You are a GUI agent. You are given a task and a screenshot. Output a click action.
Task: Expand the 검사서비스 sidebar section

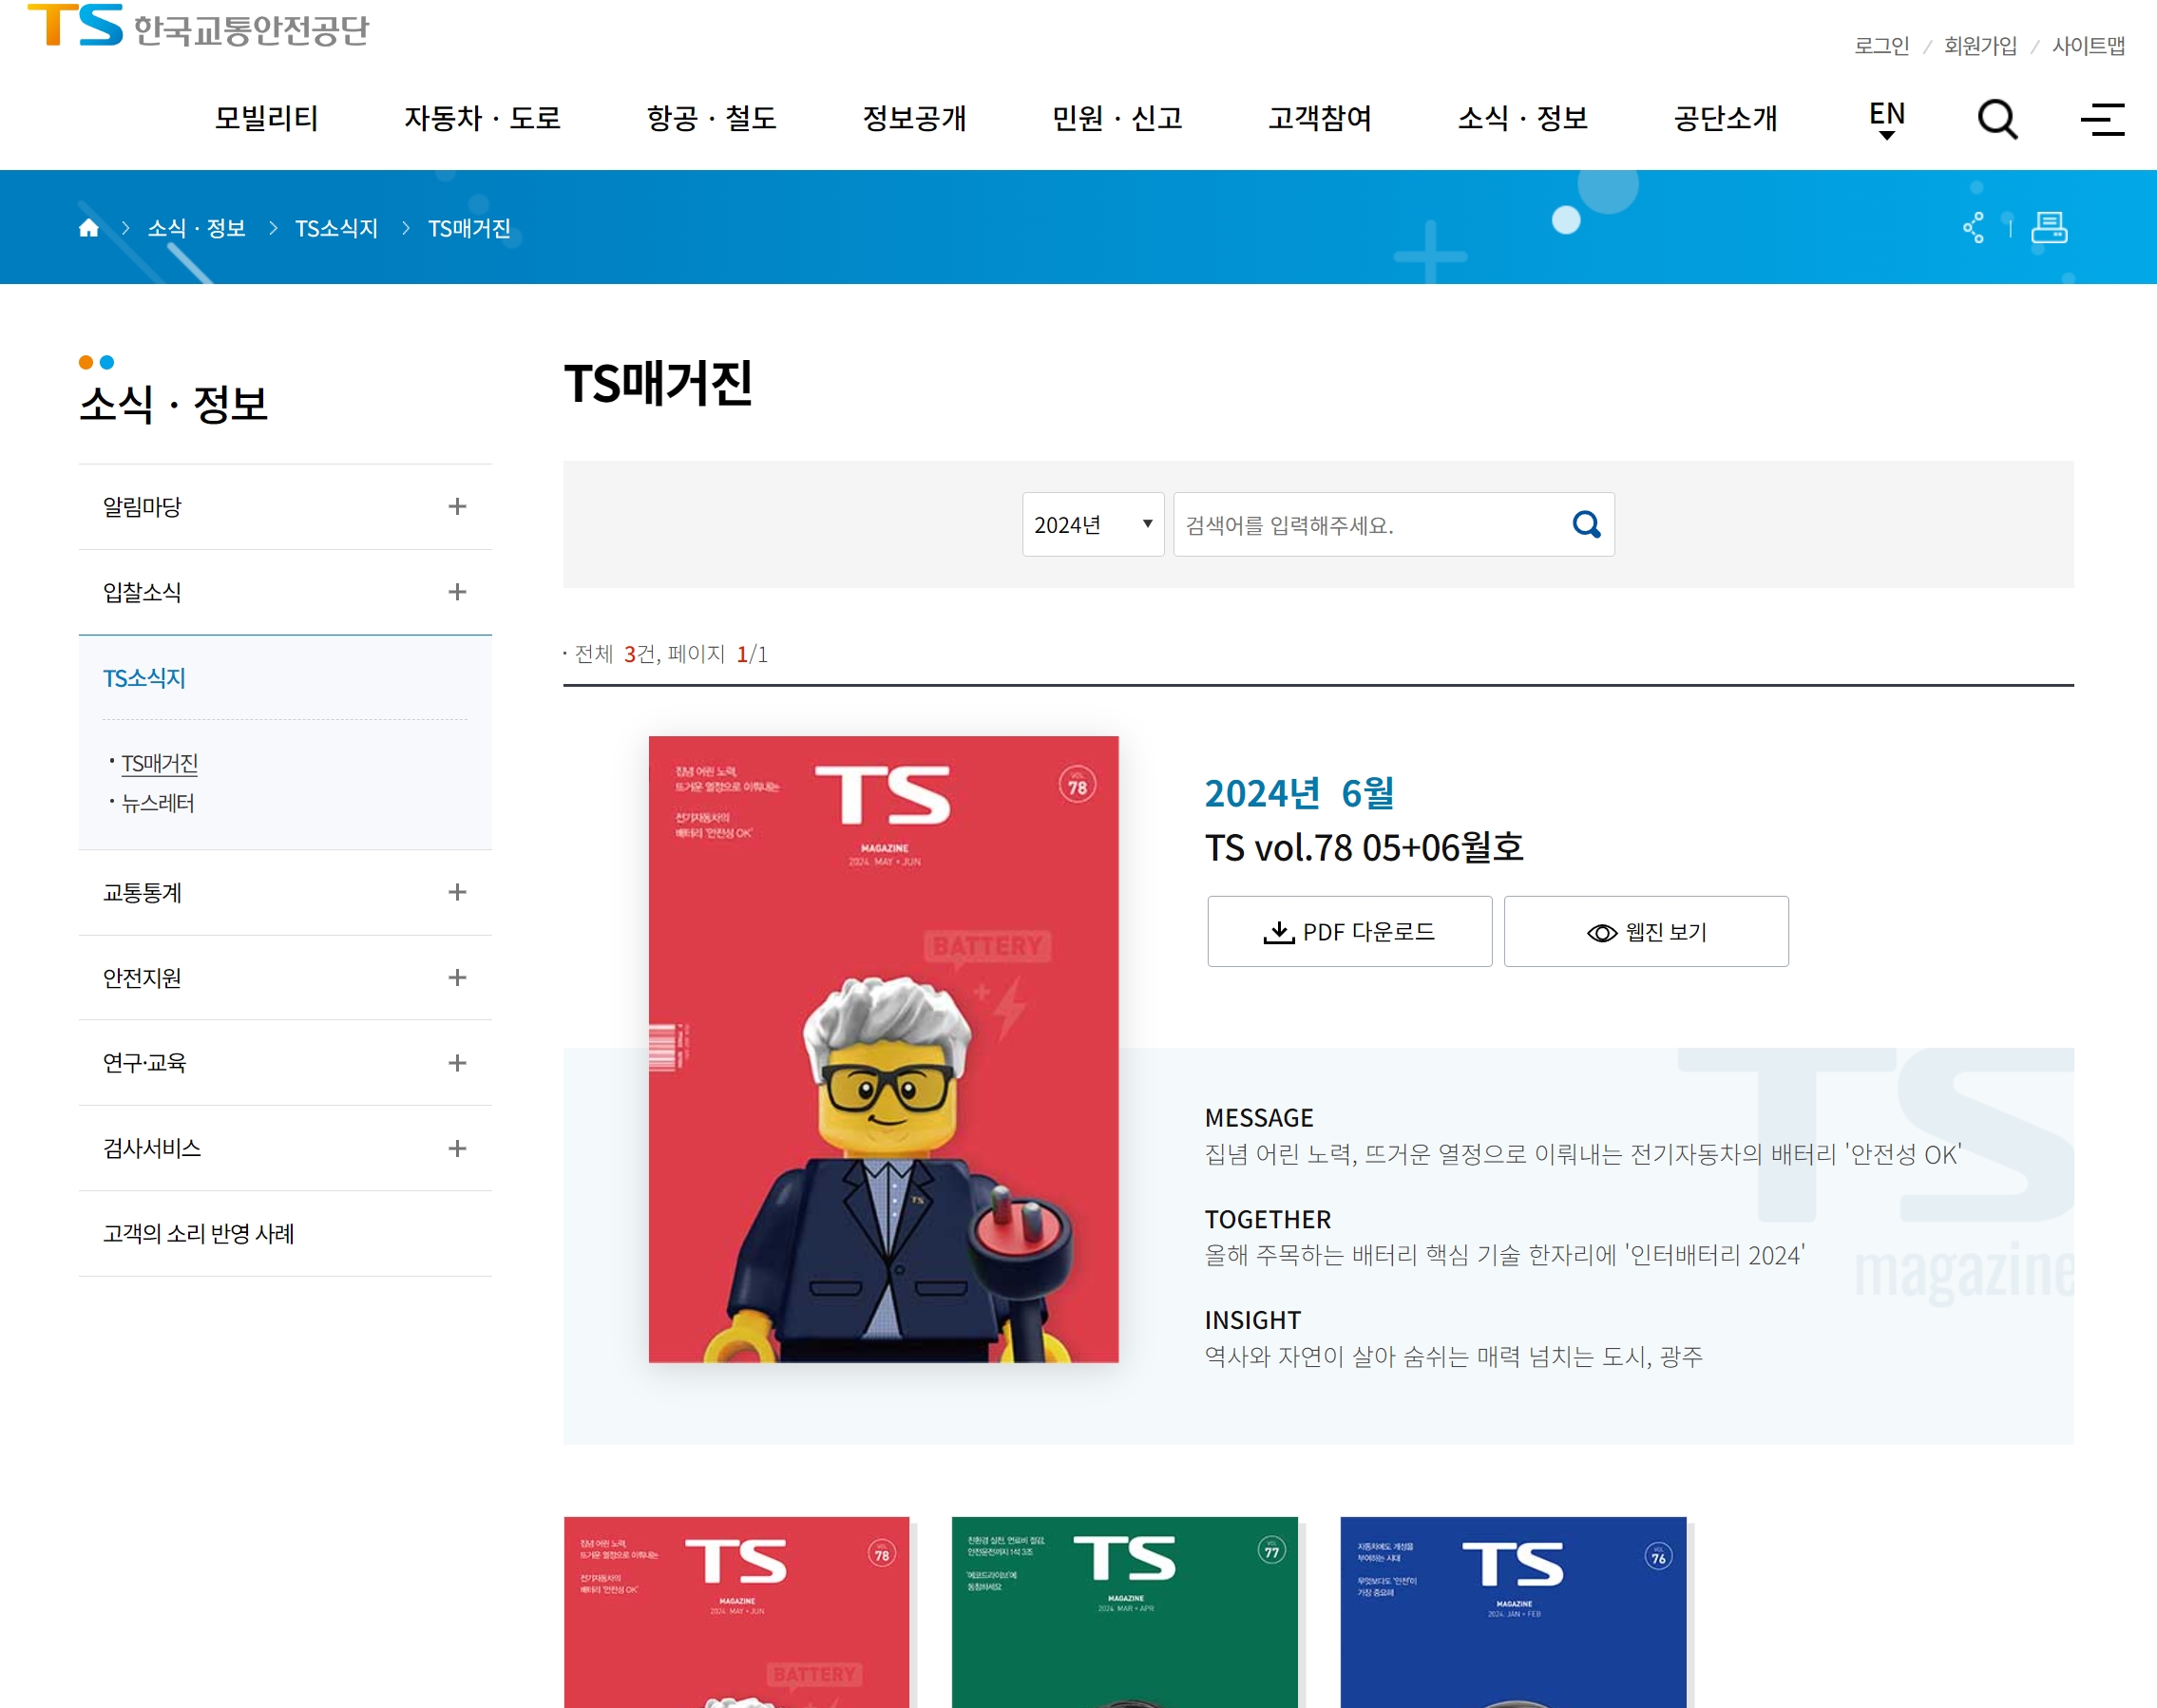[x=457, y=1148]
